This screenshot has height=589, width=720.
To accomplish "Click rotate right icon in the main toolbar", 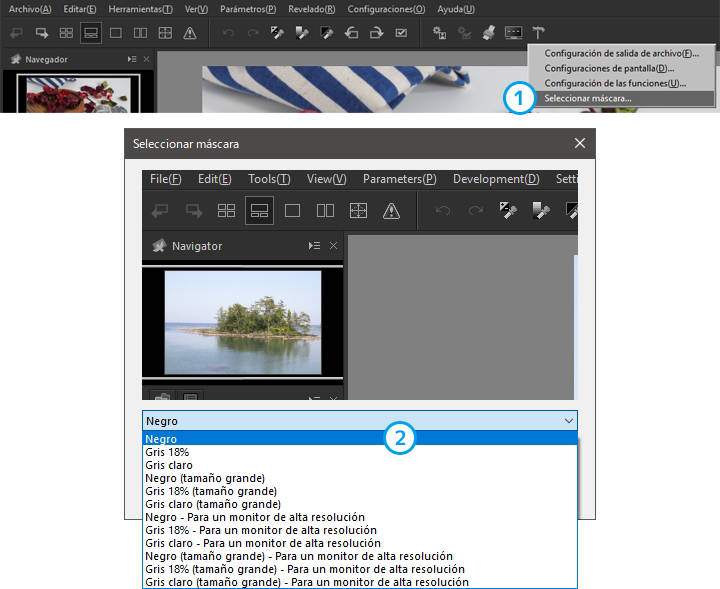I will point(376,33).
